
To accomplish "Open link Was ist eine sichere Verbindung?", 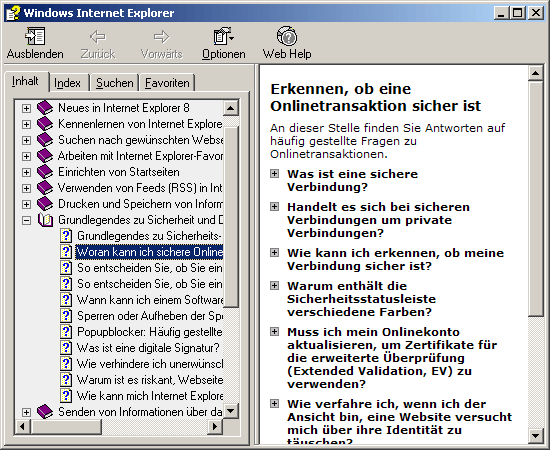I will 353,180.
